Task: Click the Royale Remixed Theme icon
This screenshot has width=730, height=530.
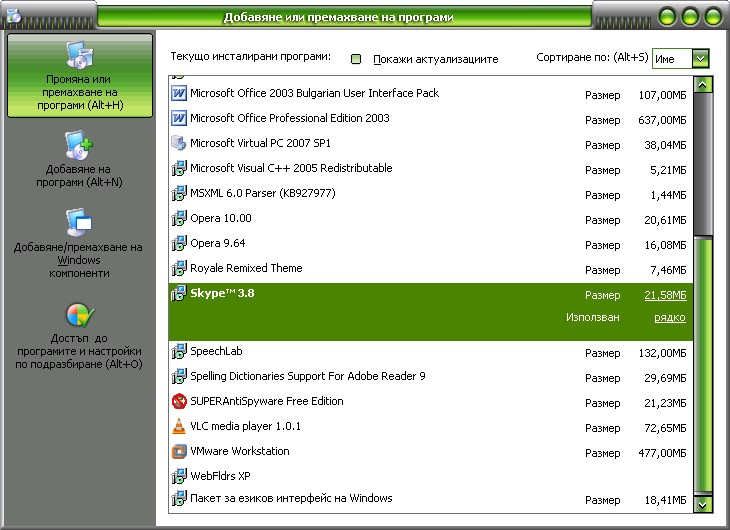Action: pos(179,268)
